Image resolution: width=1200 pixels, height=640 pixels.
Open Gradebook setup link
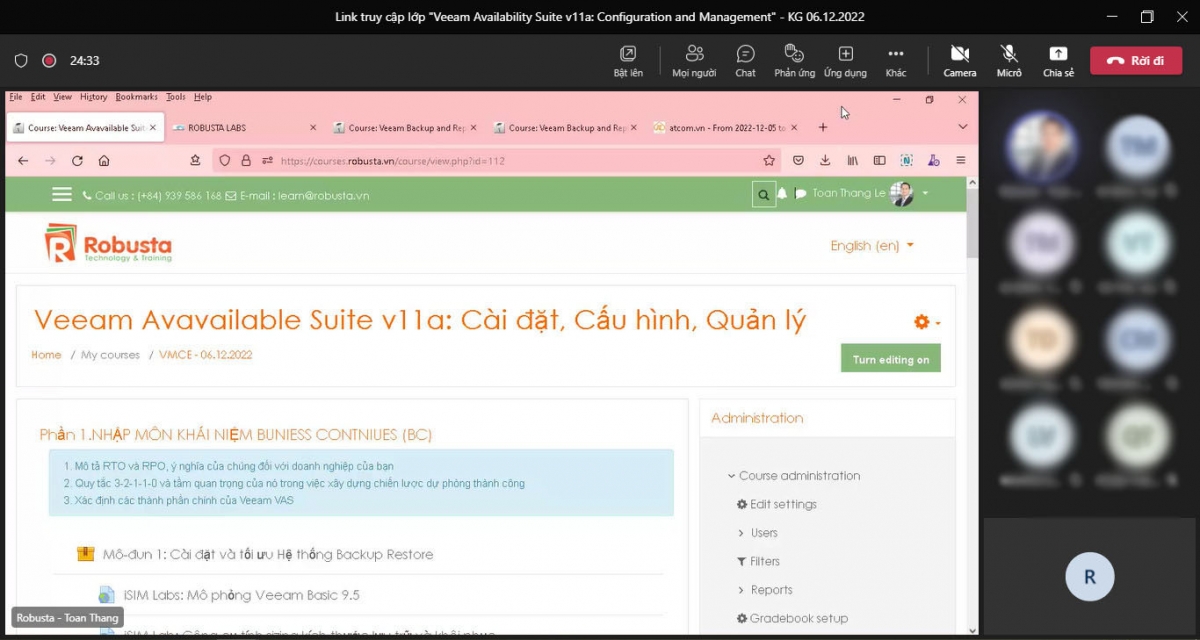(792, 618)
